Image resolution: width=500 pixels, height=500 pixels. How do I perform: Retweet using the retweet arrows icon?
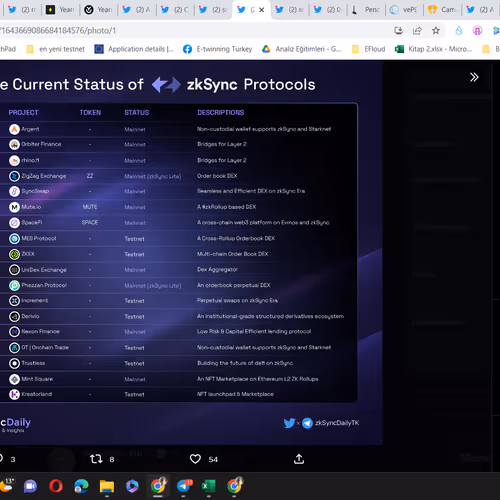(x=96, y=459)
